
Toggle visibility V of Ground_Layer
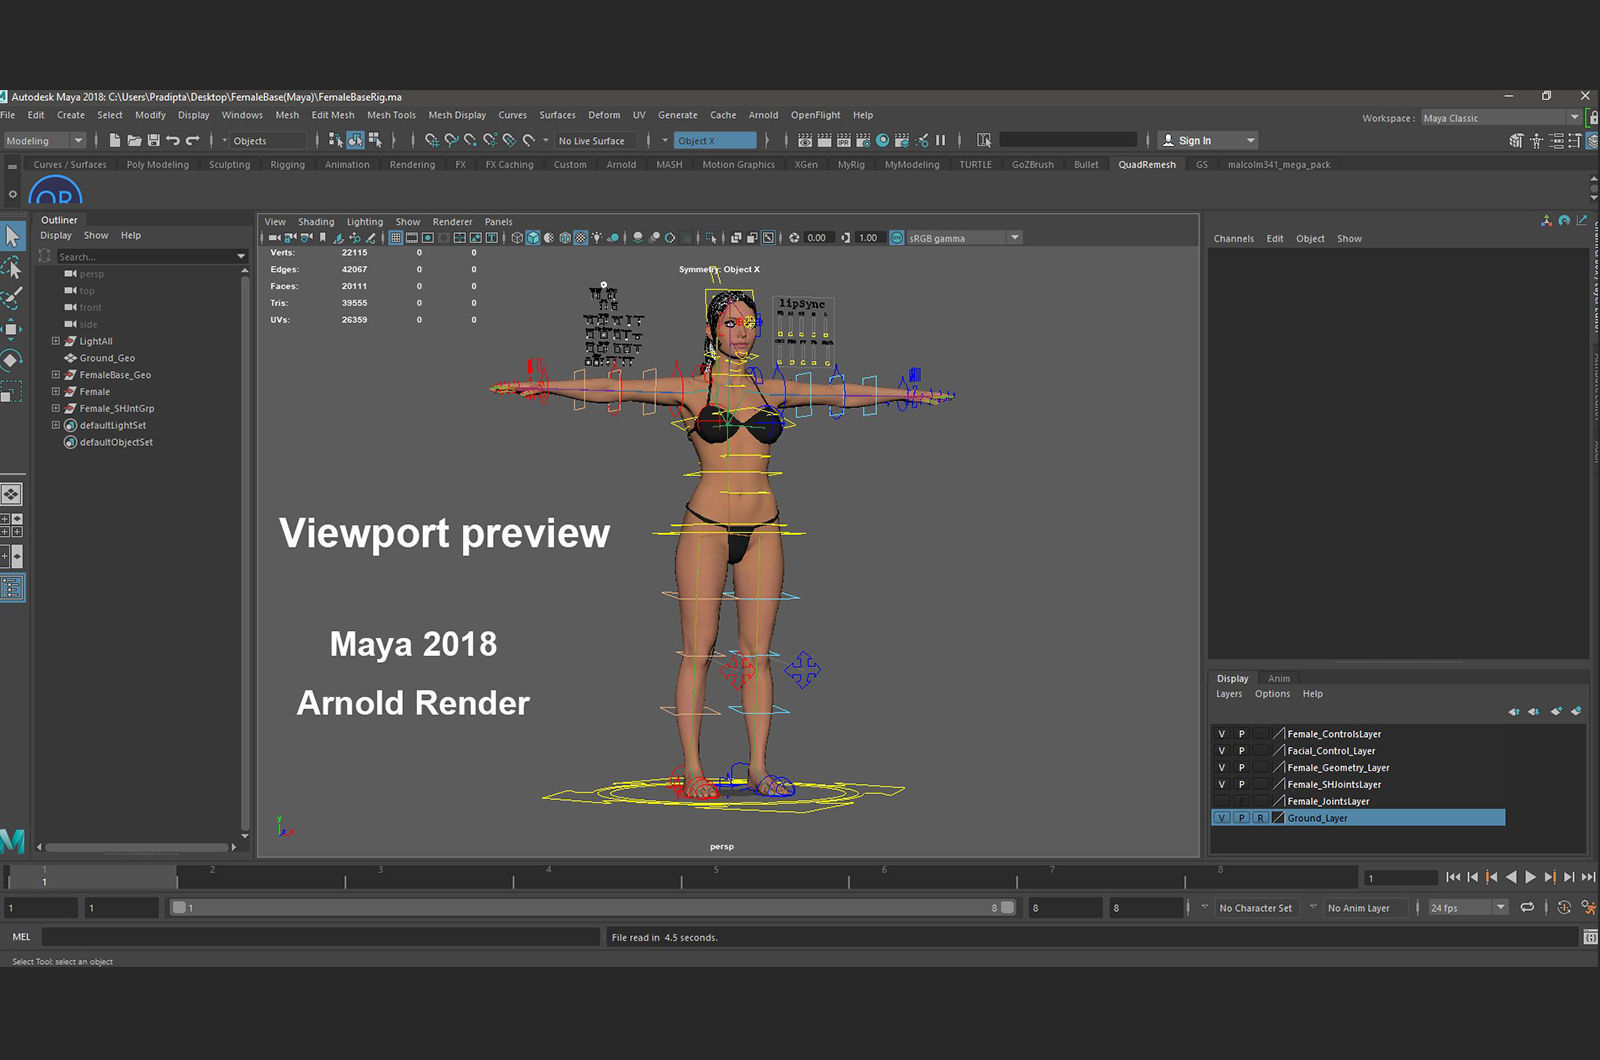1221,818
